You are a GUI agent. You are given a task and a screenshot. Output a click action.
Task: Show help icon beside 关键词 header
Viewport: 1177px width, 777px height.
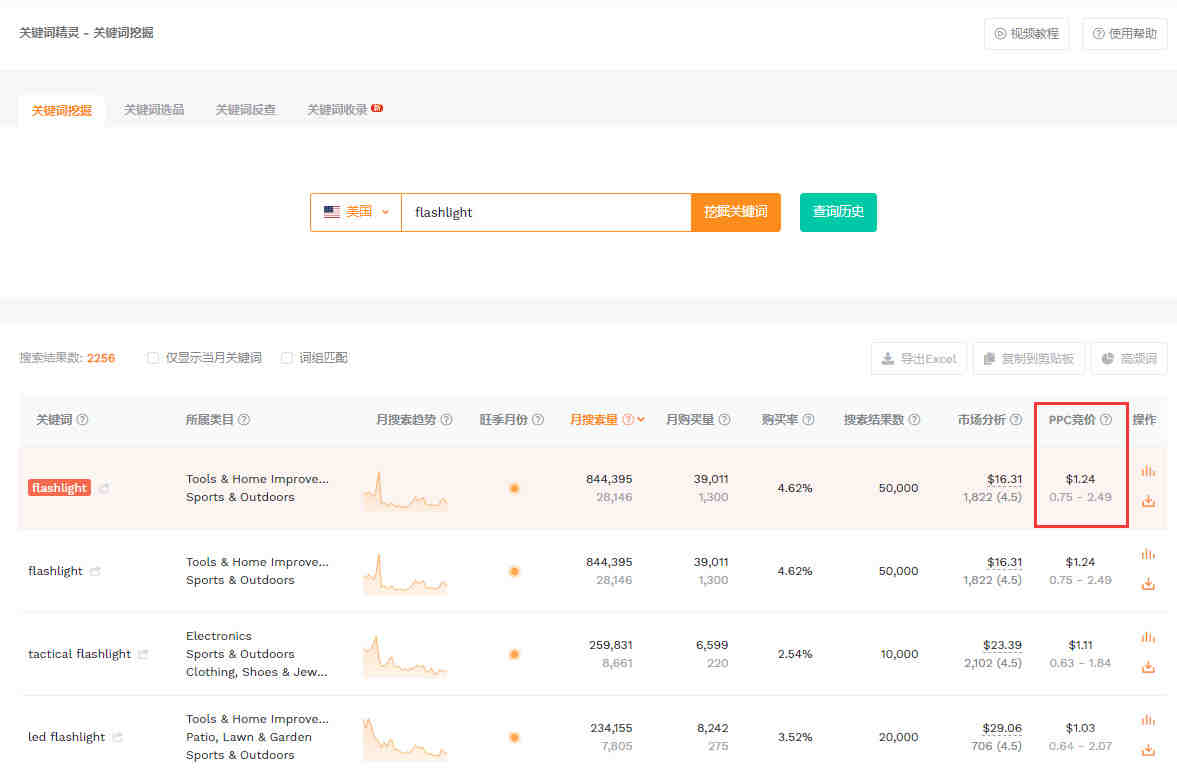(83, 420)
